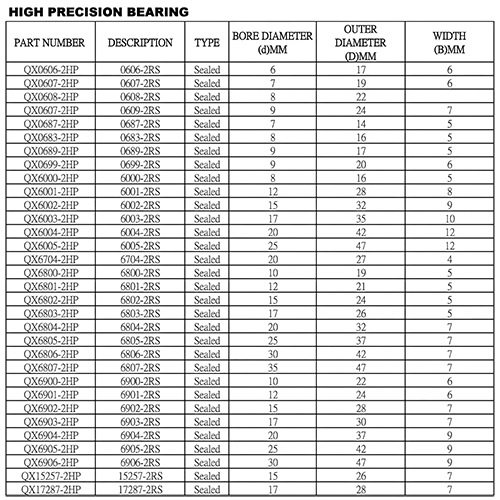Viewport: 500px width, 500px height.
Task: Click the 6807-2RS description cell
Action: (x=140, y=368)
